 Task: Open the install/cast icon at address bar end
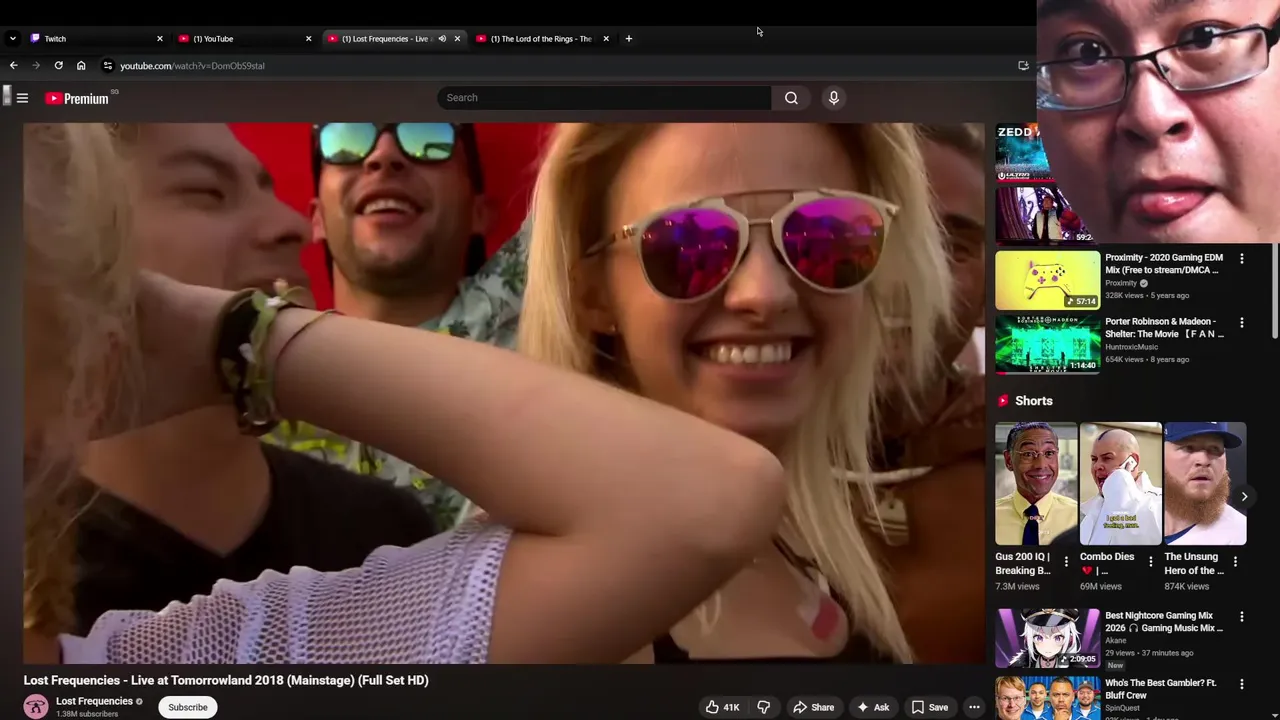pyautogui.click(x=1023, y=66)
